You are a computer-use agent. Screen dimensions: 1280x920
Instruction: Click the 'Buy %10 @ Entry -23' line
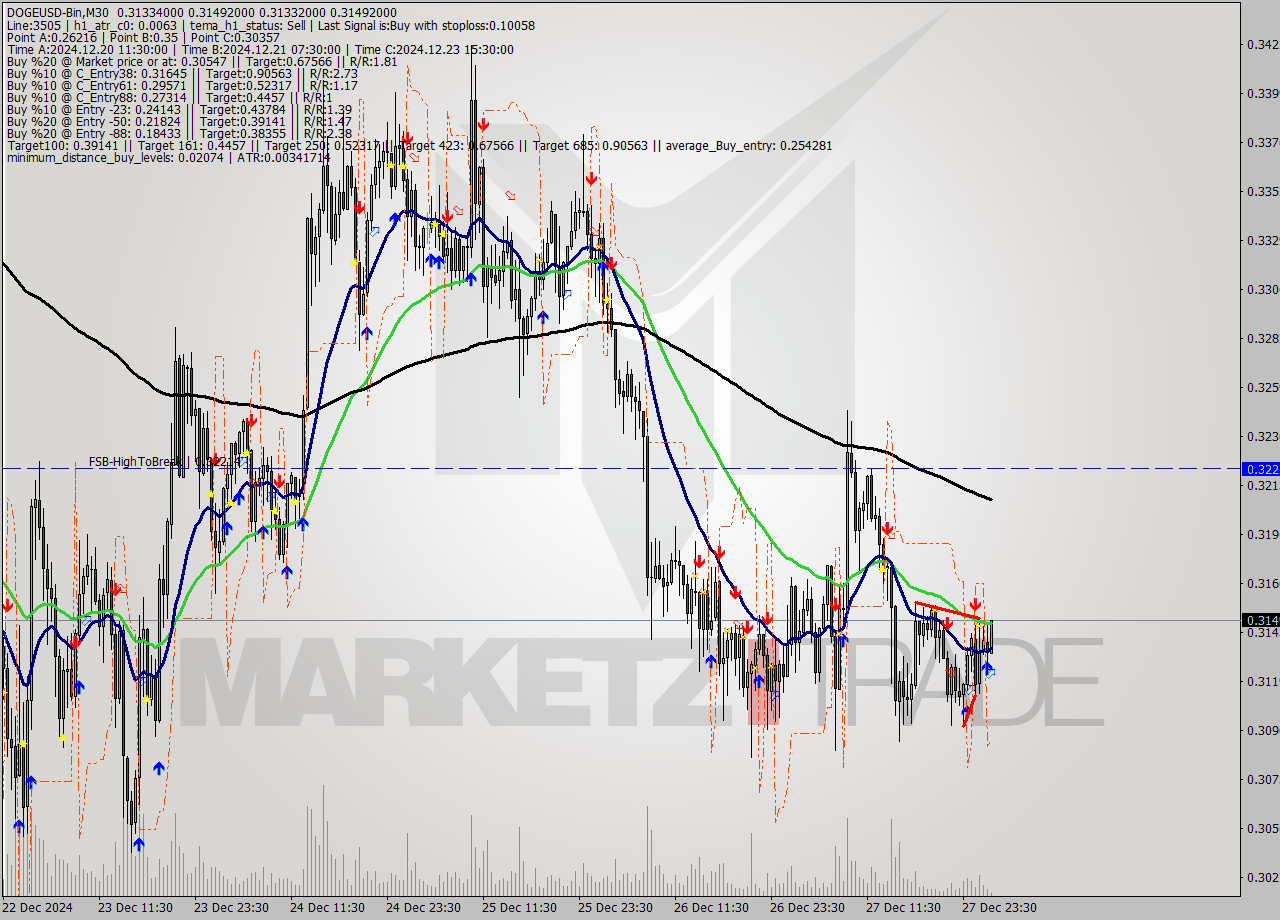tap(179, 109)
